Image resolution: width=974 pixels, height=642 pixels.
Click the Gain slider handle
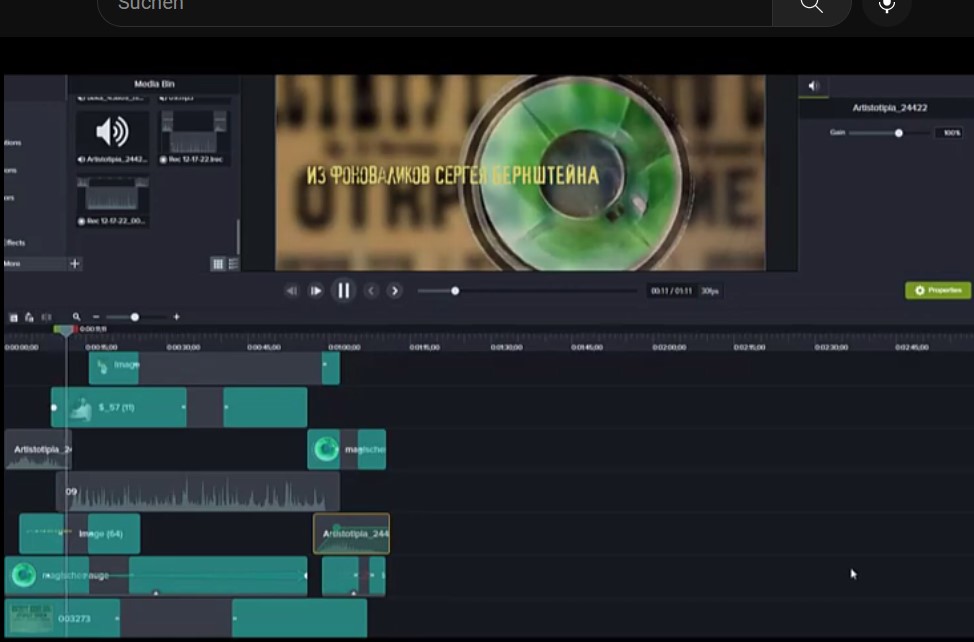(899, 133)
